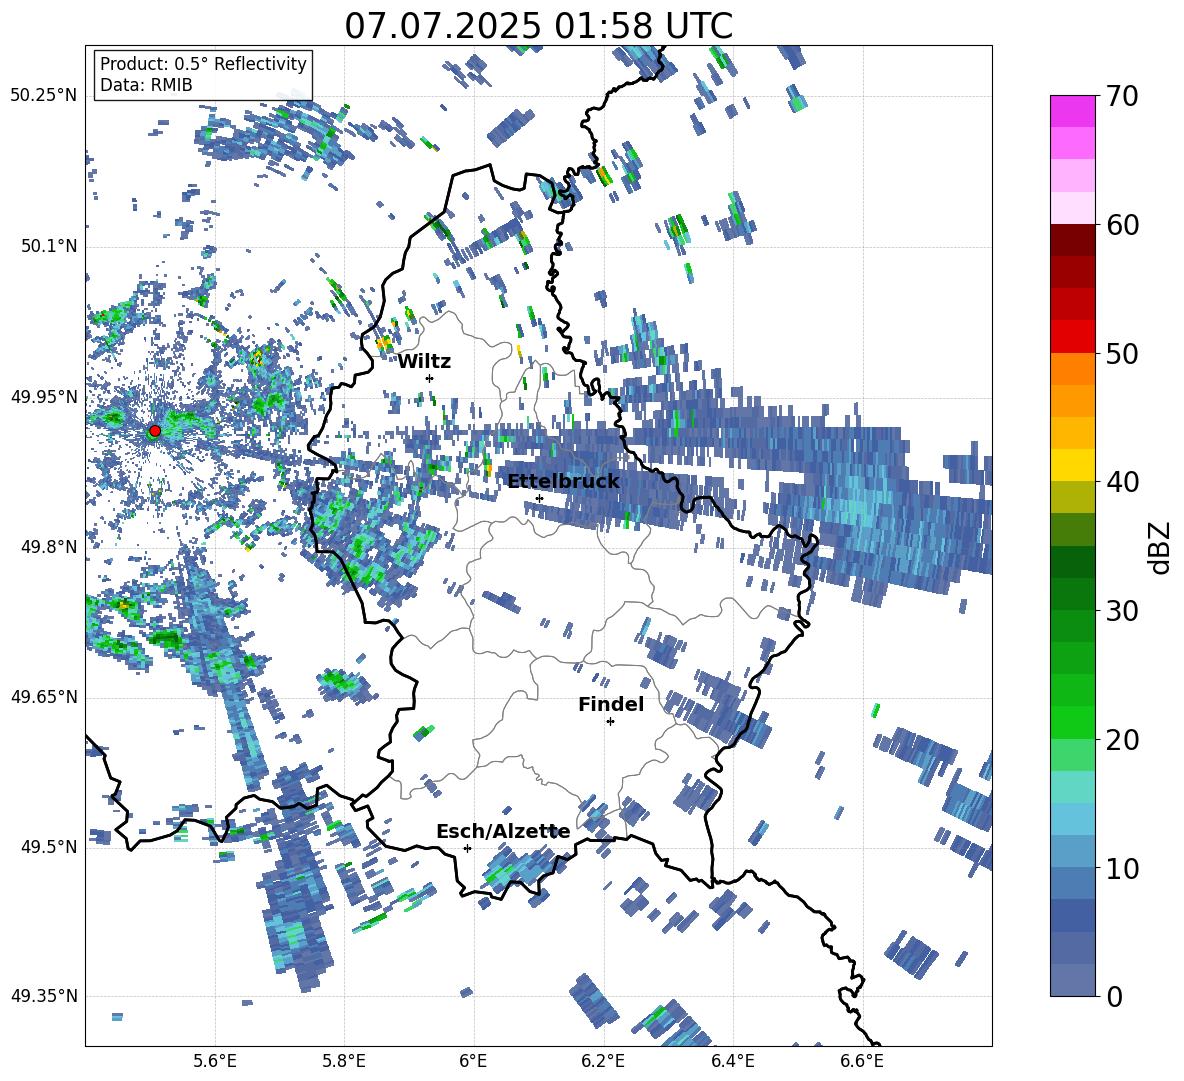This screenshot has height=1081, width=1184.
Task: Click the Esch/Alzette city label
Action: [503, 832]
